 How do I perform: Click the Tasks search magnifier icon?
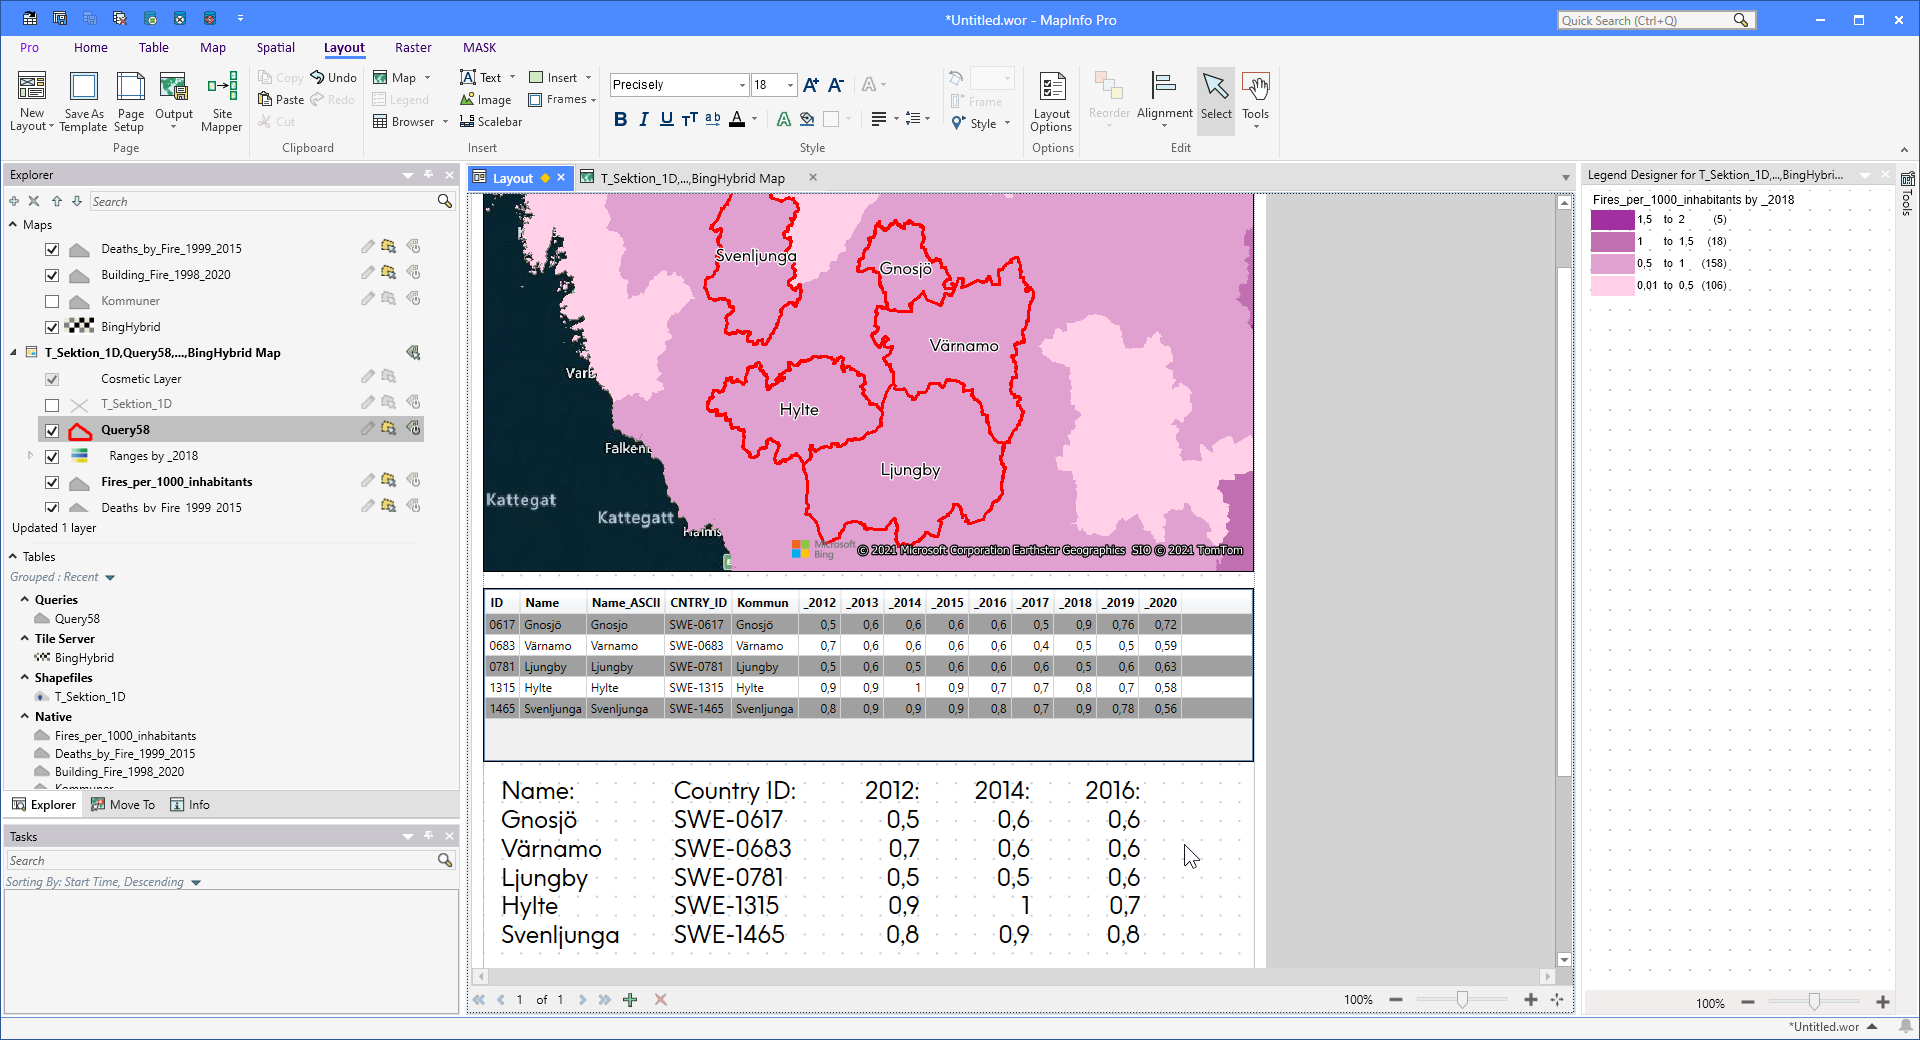pyautogui.click(x=445, y=860)
